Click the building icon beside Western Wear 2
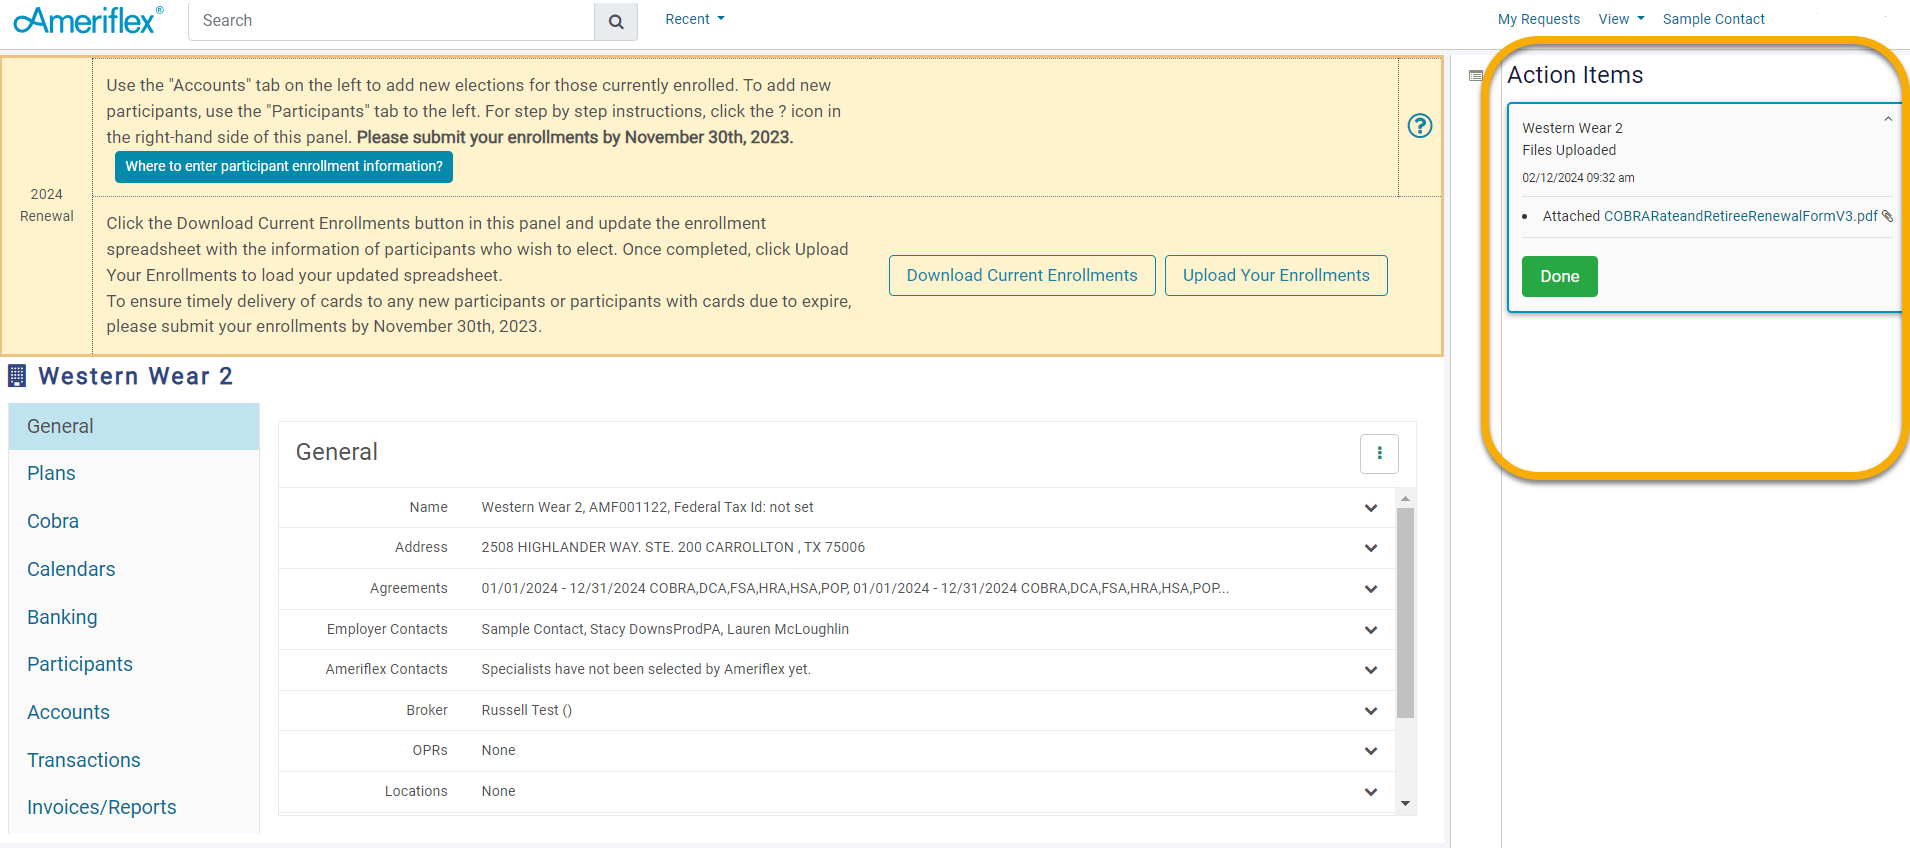 click(17, 376)
